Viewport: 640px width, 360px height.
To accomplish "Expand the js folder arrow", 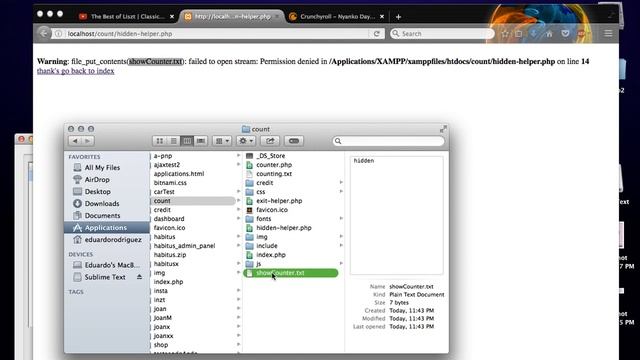I will 341,263.
